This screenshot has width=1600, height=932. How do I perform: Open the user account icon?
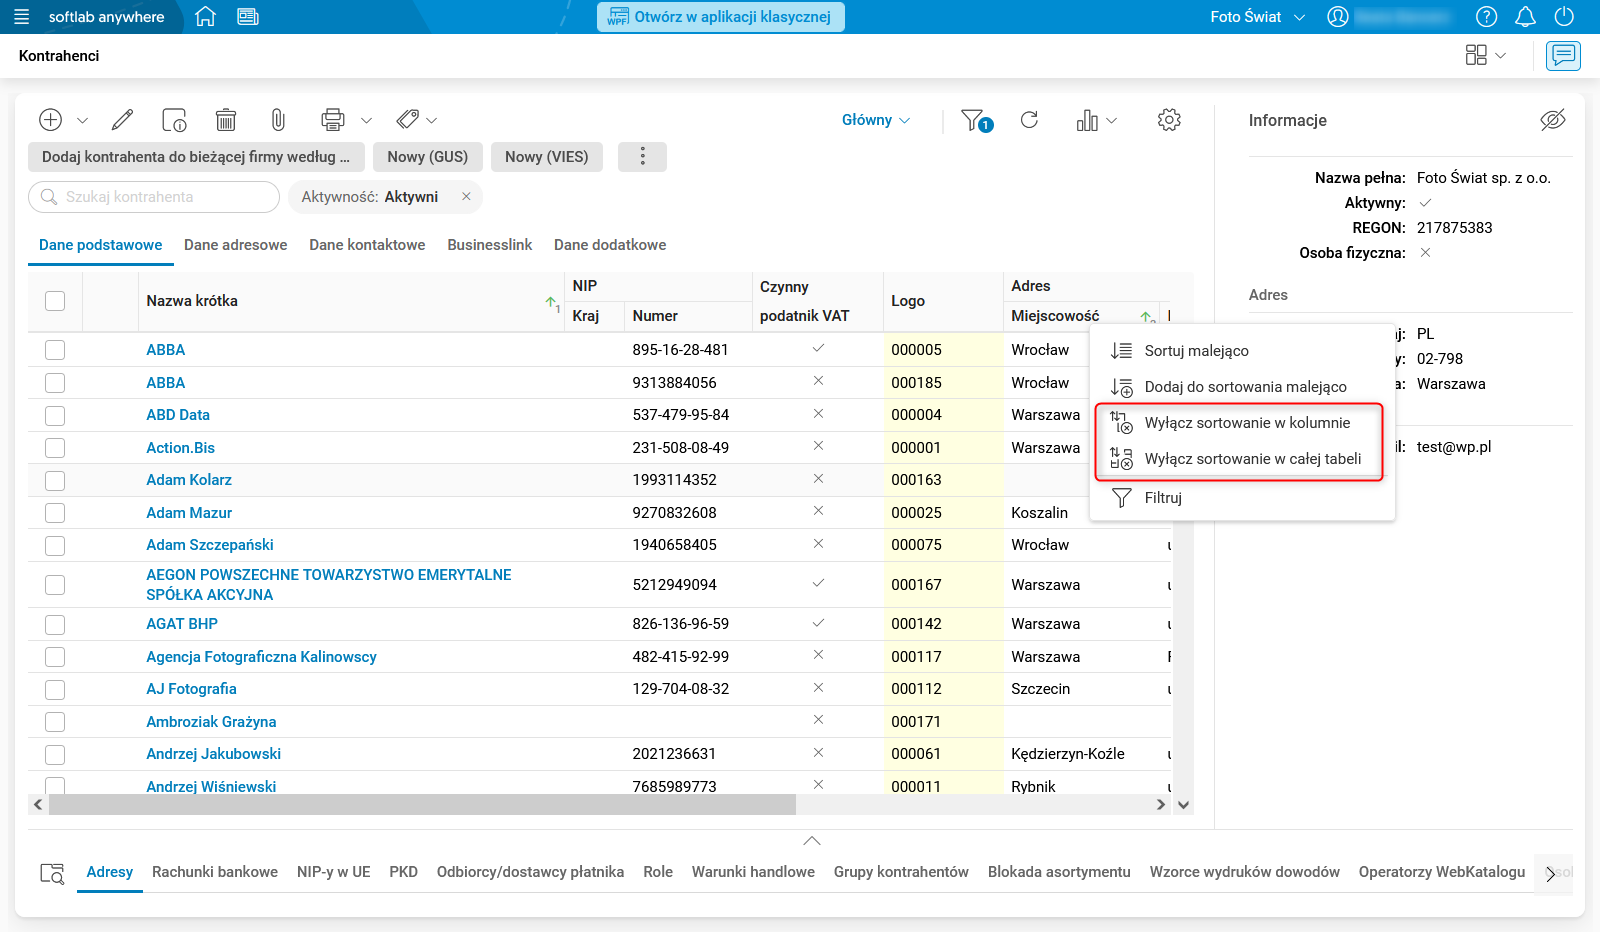click(1338, 17)
